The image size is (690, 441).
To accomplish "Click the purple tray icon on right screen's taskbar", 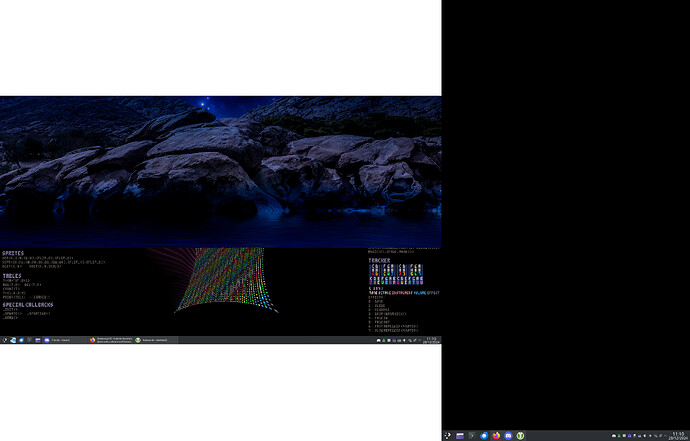I will [x=629, y=436].
